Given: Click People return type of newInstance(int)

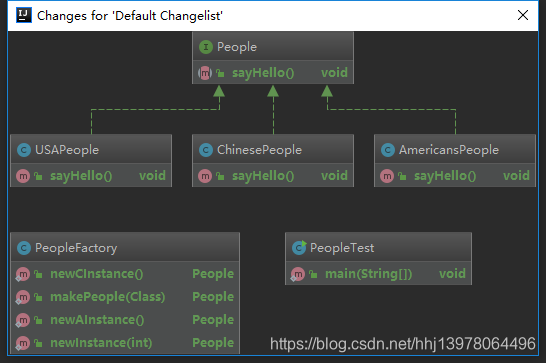Looking at the screenshot, I should [x=213, y=343].
